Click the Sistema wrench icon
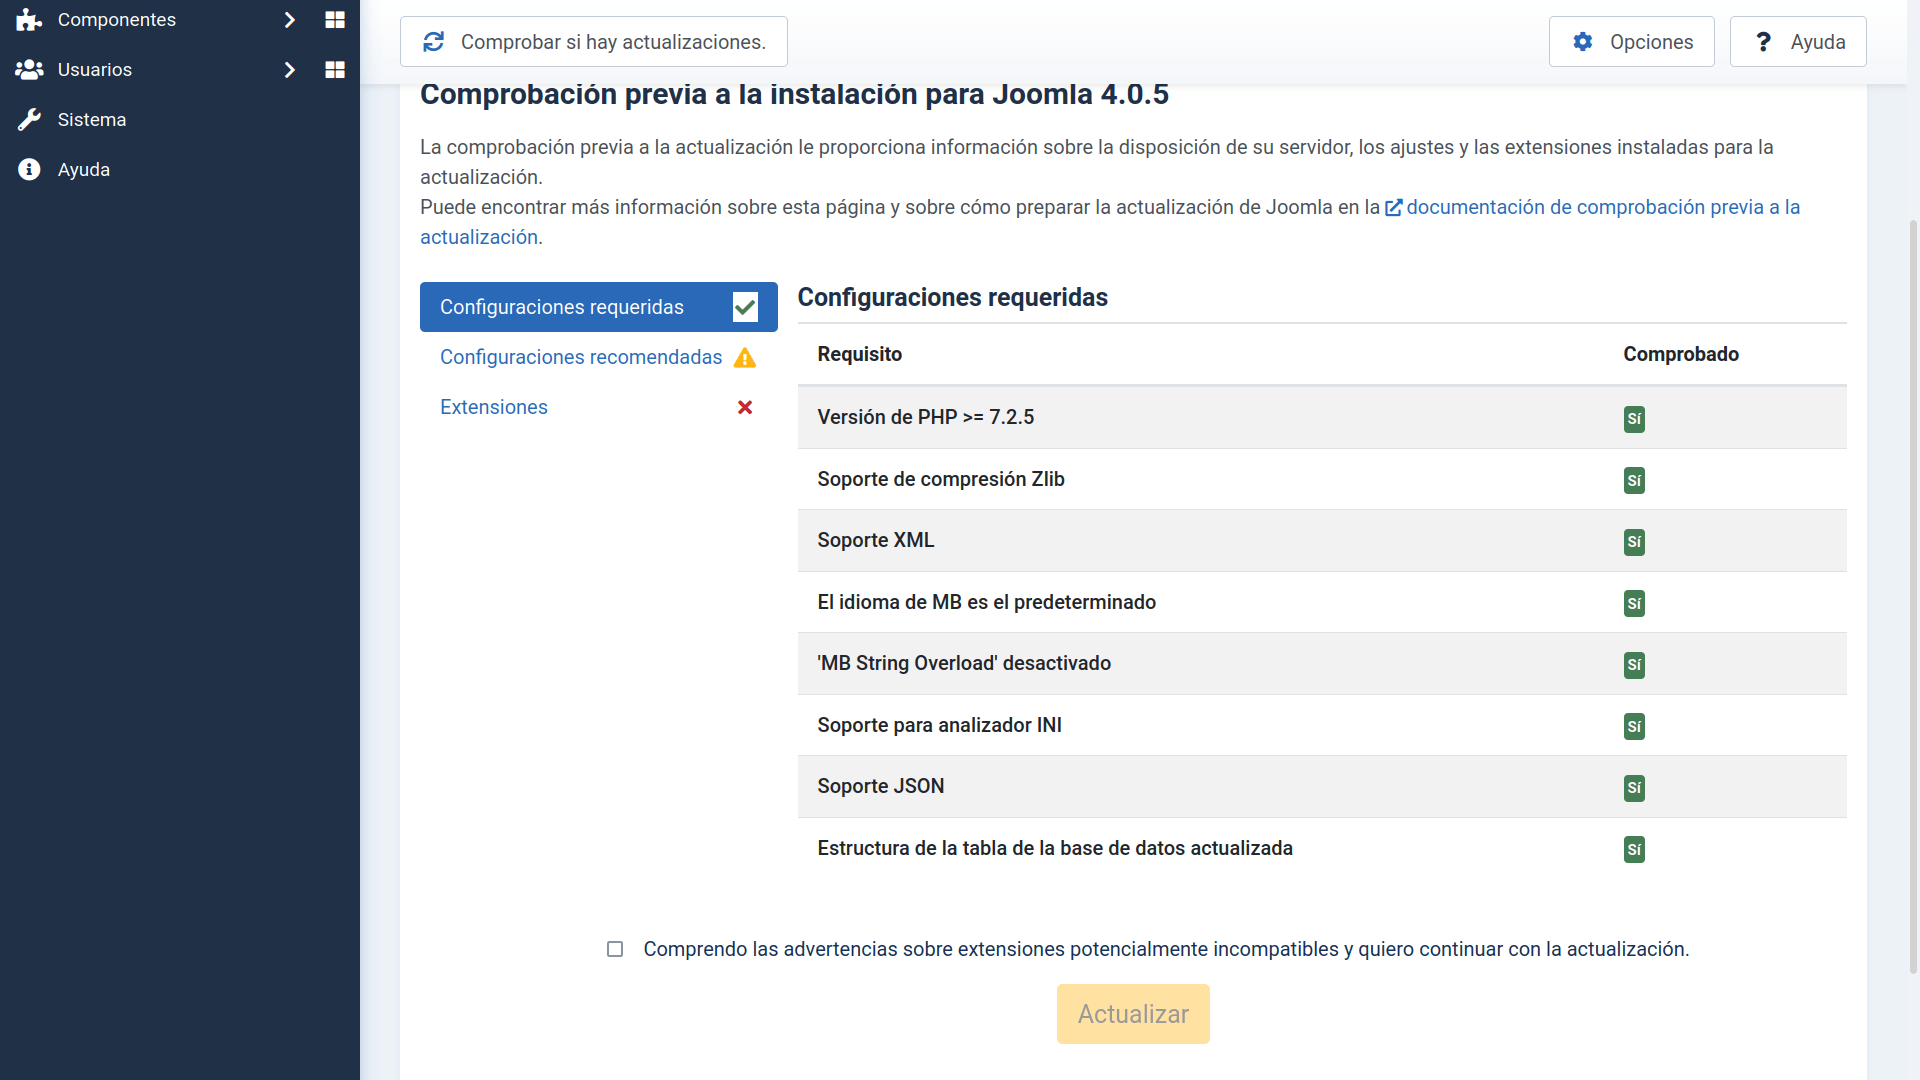The height and width of the screenshot is (1080, 1920). [x=29, y=120]
